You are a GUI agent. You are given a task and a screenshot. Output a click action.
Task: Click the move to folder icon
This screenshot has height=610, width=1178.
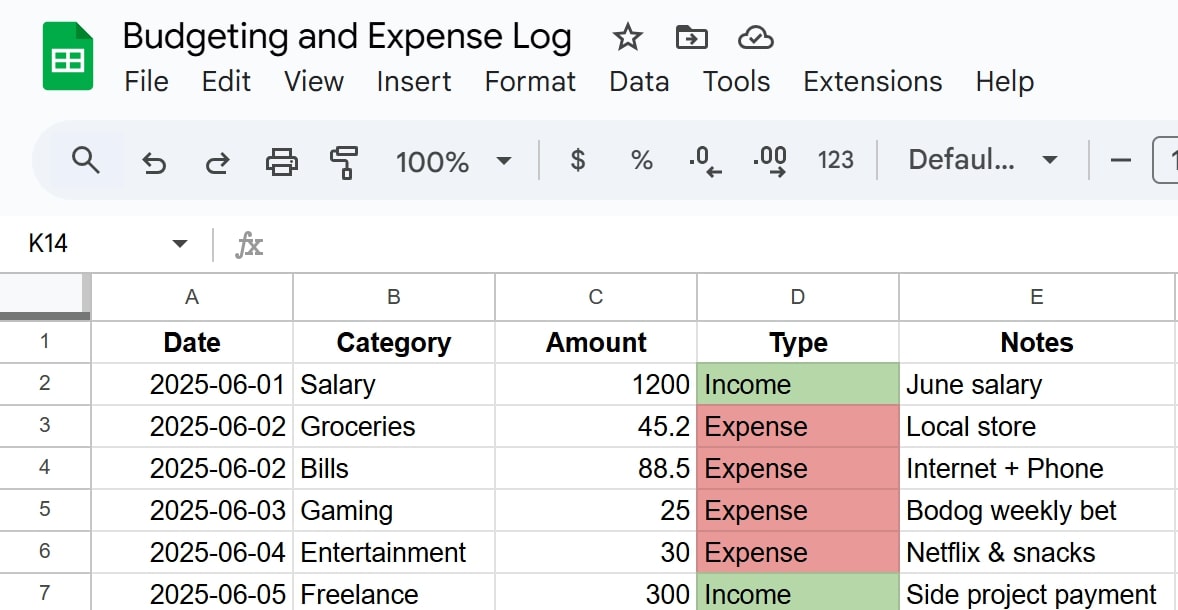pyautogui.click(x=691, y=37)
